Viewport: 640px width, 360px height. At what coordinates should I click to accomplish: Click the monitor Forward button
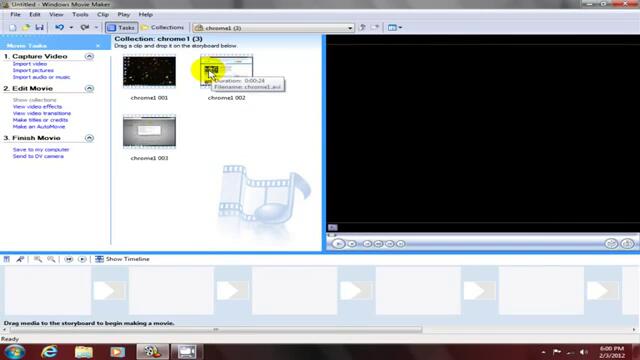[x=401, y=244]
